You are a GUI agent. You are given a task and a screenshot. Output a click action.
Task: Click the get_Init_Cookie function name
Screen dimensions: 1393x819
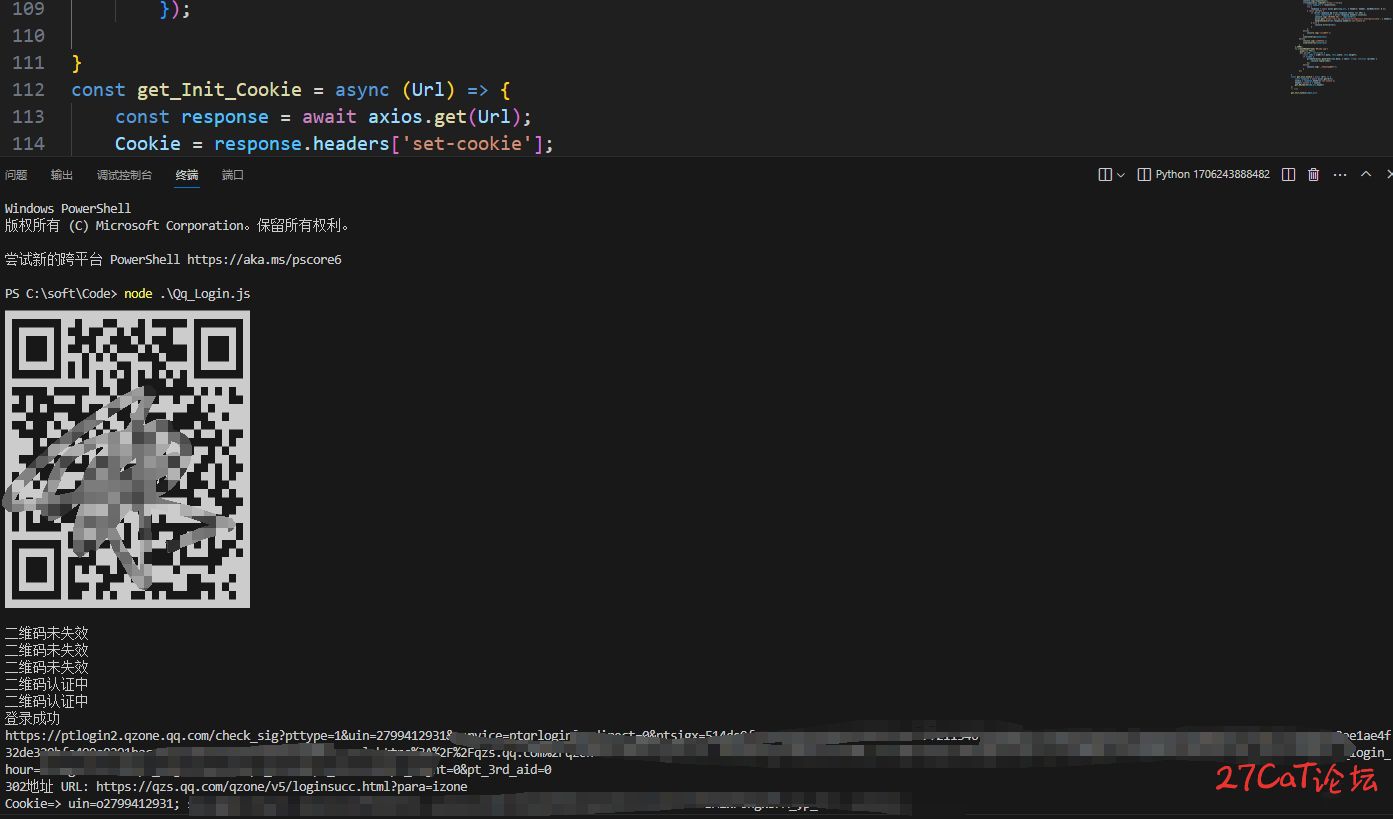pos(219,90)
